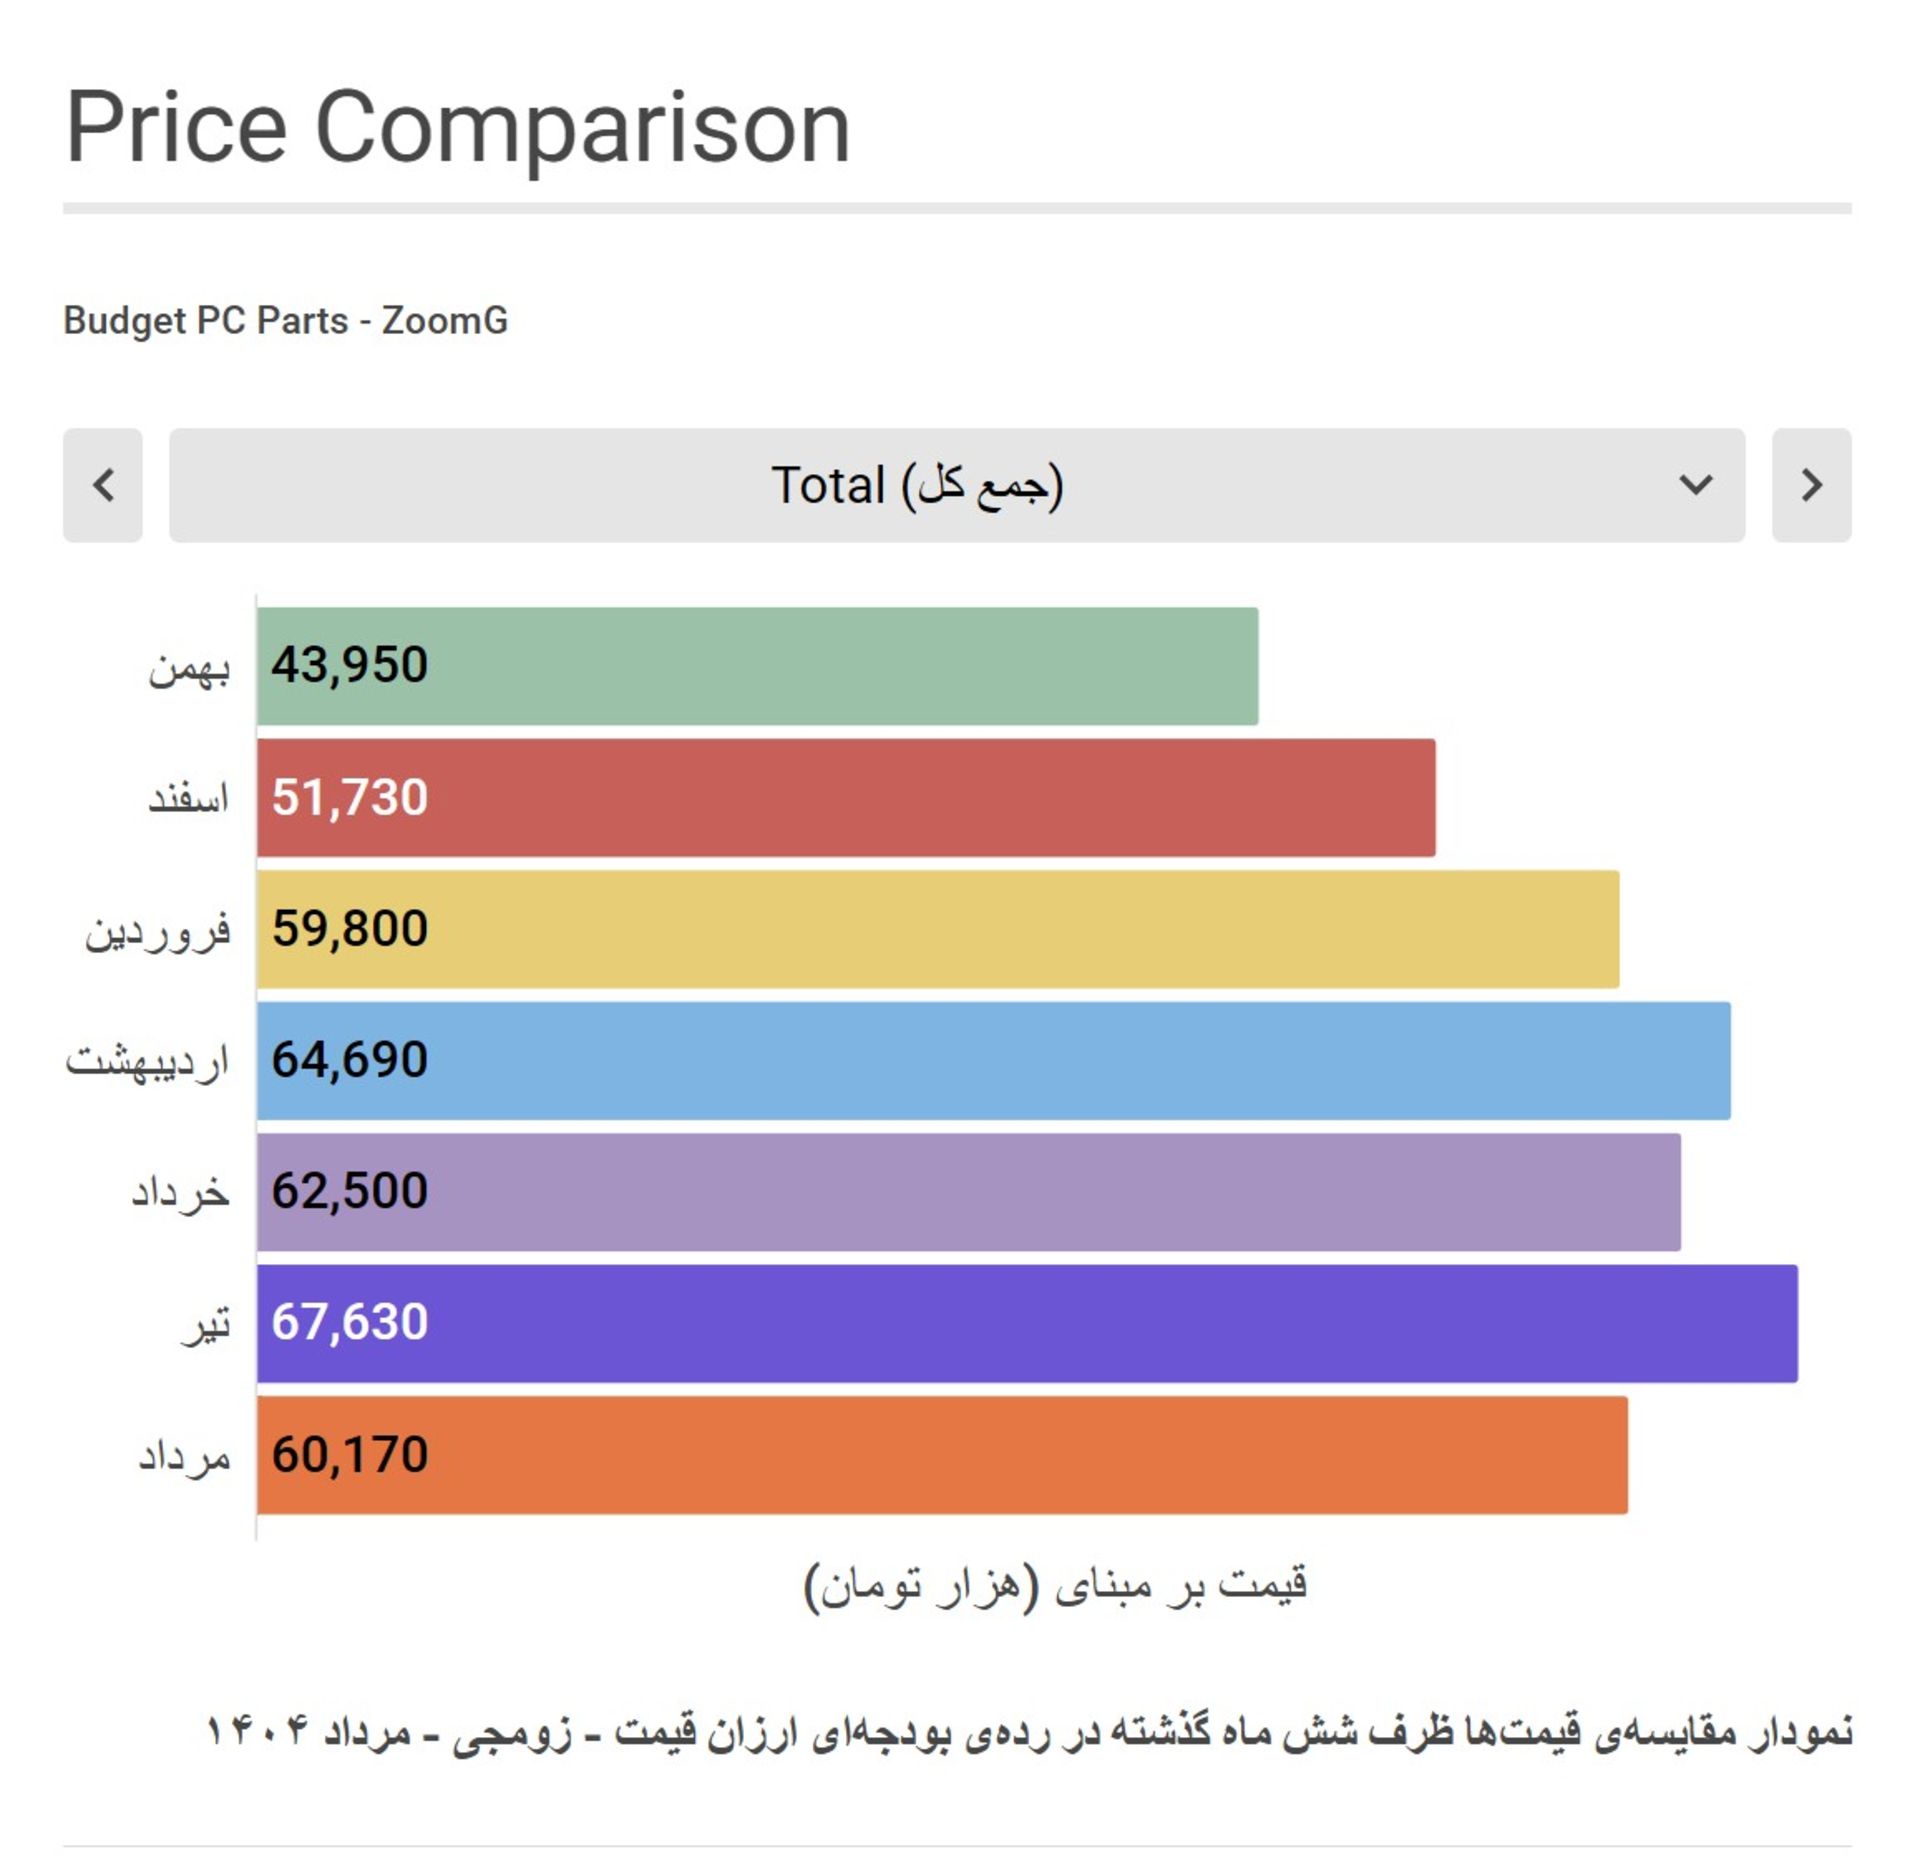Click the previous category left arrow
The height and width of the screenshot is (1872, 1920).
[102, 486]
